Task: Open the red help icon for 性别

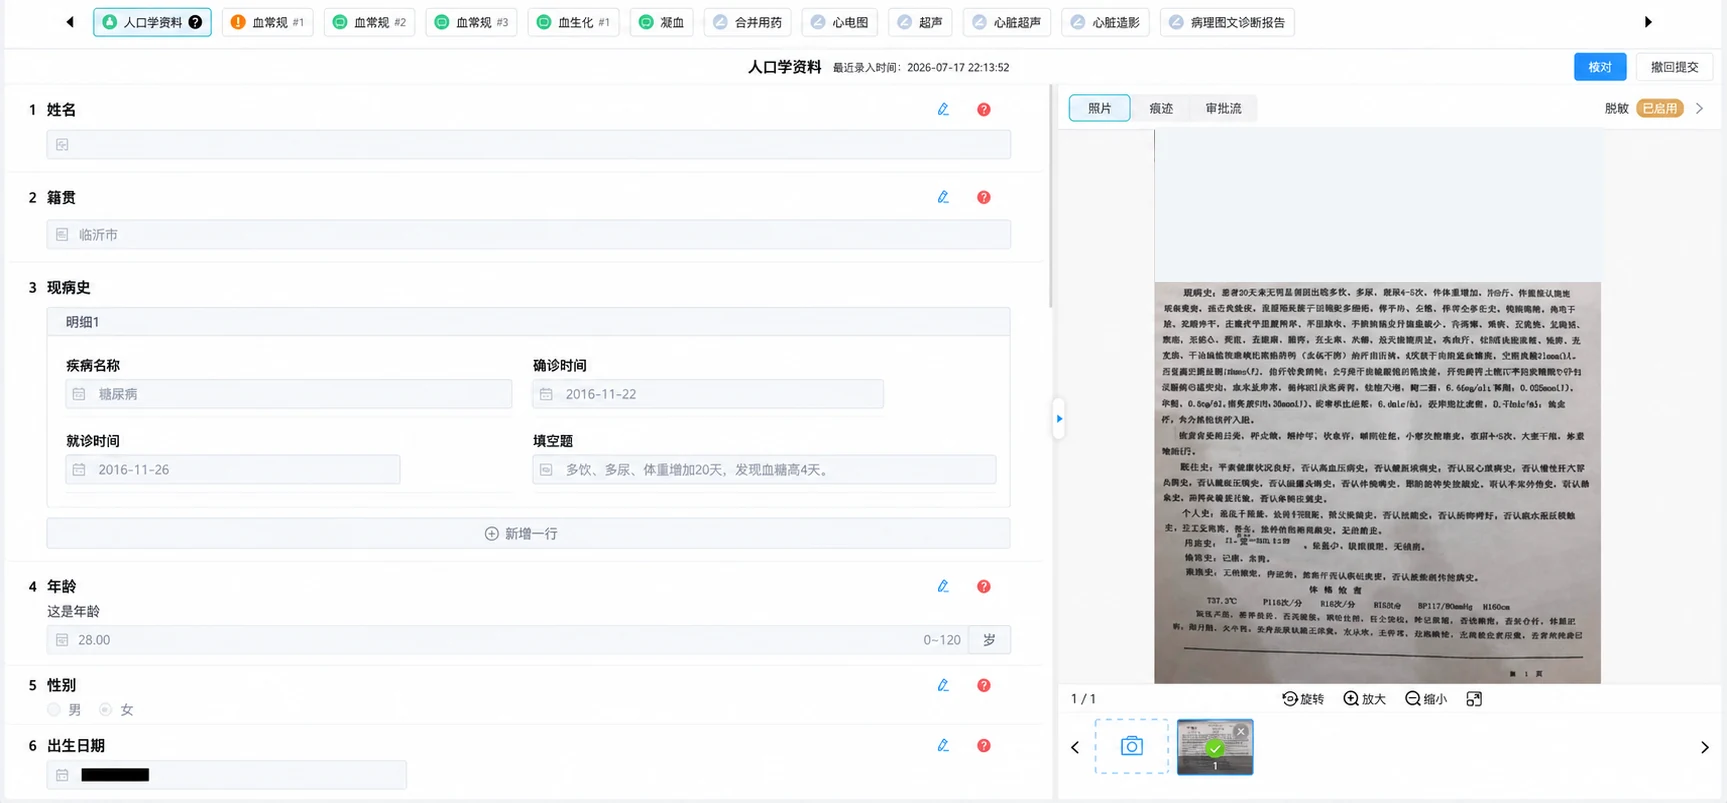Action: pyautogui.click(x=984, y=685)
